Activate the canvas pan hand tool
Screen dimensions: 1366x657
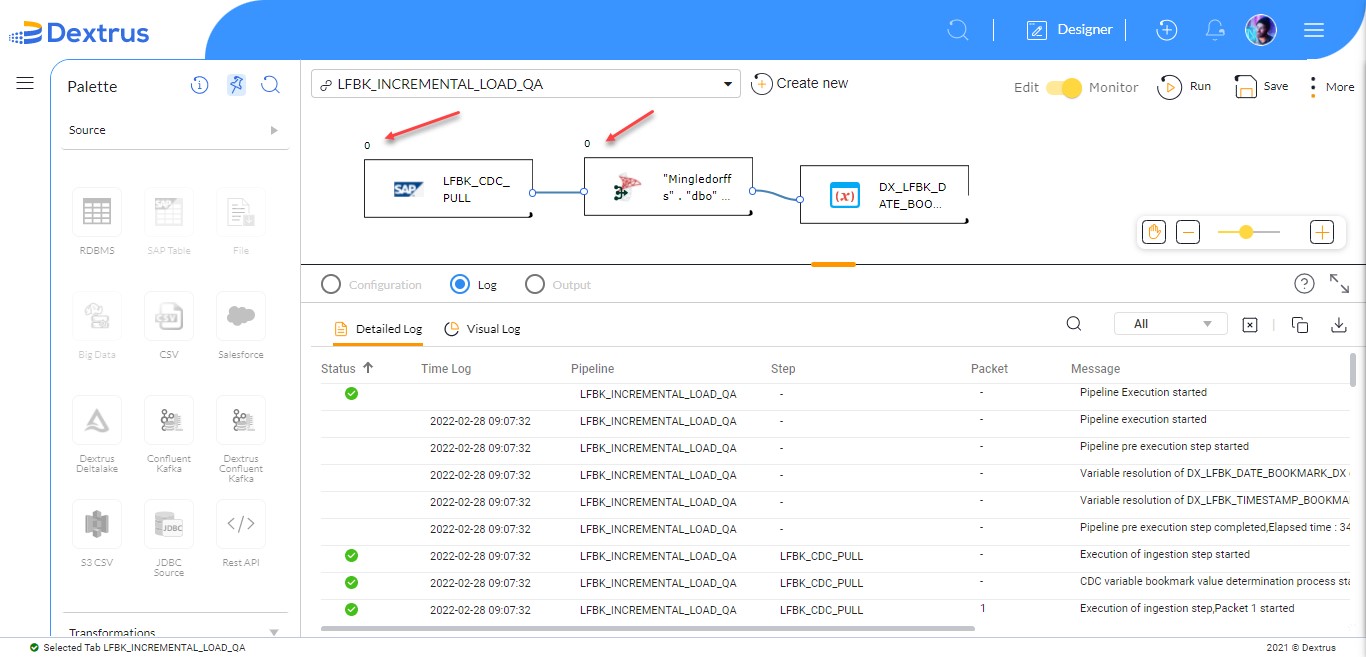pyautogui.click(x=1154, y=233)
